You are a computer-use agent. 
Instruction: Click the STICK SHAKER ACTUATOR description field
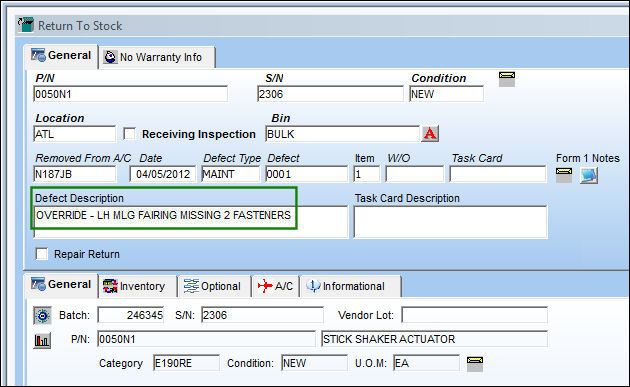434,339
